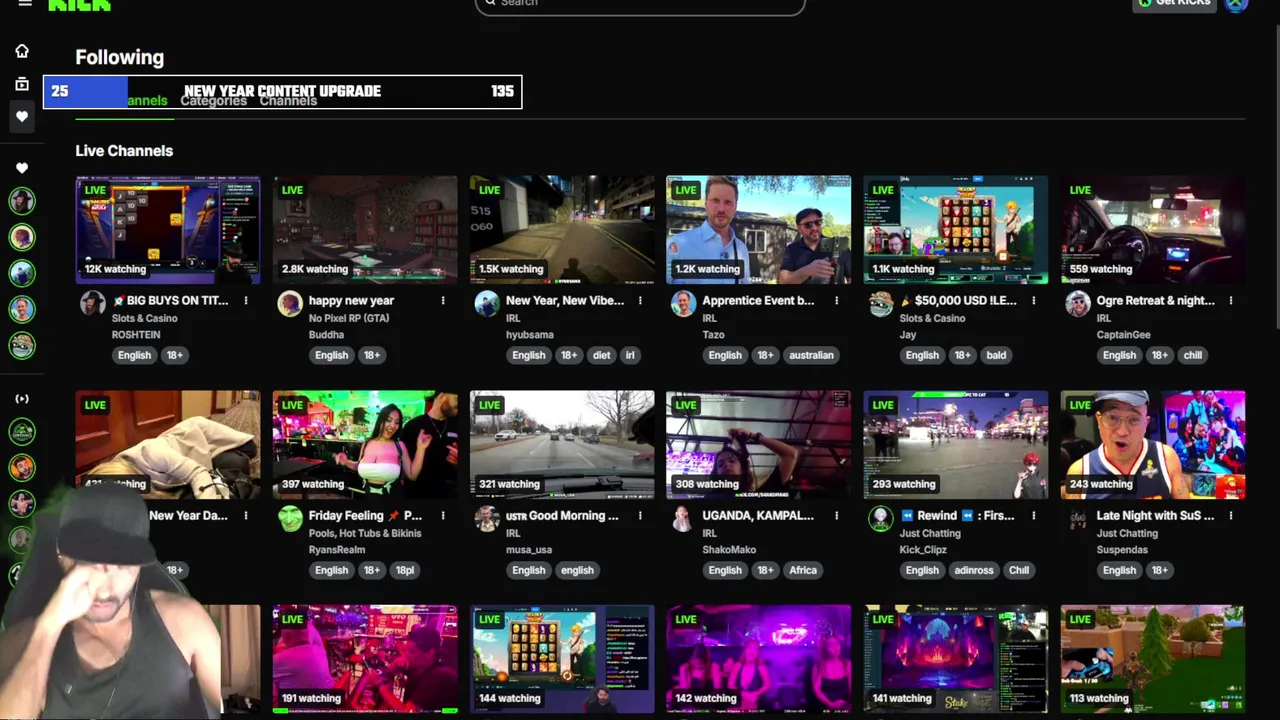Image resolution: width=1280 pixels, height=720 pixels.
Task: Open options menu for Good Morning stream
Action: click(640, 515)
